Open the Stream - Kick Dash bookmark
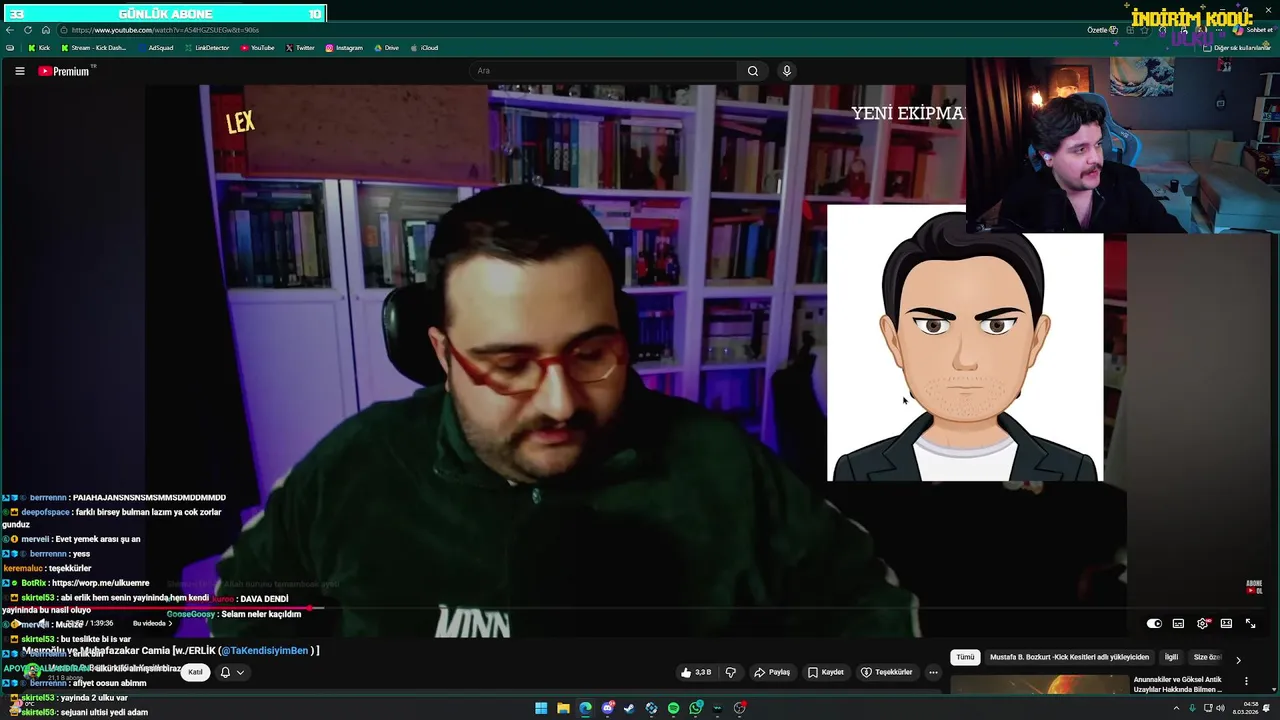1280x720 pixels. [94, 48]
